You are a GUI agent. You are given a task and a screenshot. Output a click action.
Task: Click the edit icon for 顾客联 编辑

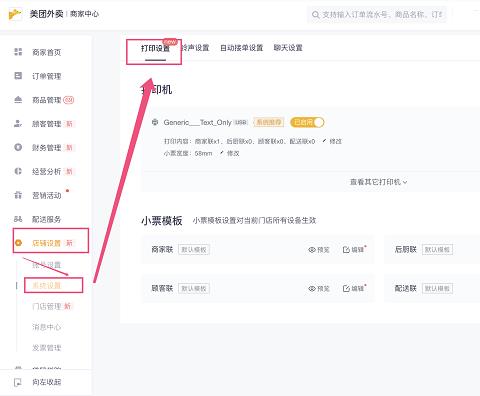(346, 288)
